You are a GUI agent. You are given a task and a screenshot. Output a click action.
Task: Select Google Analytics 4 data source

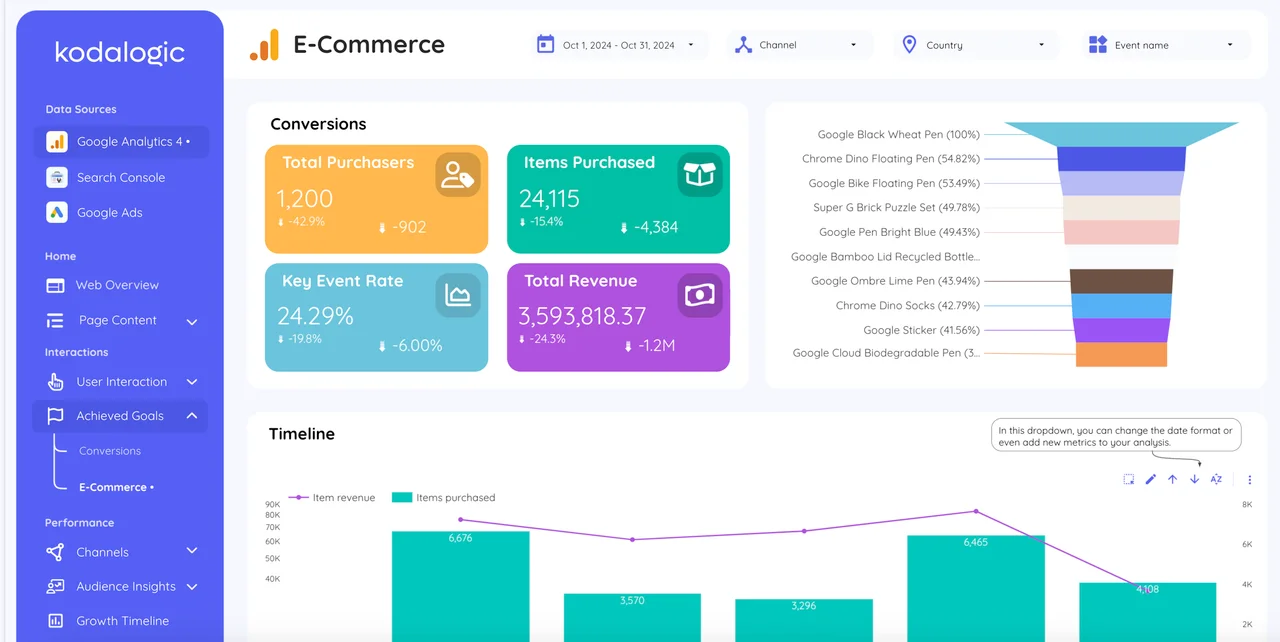click(x=122, y=142)
